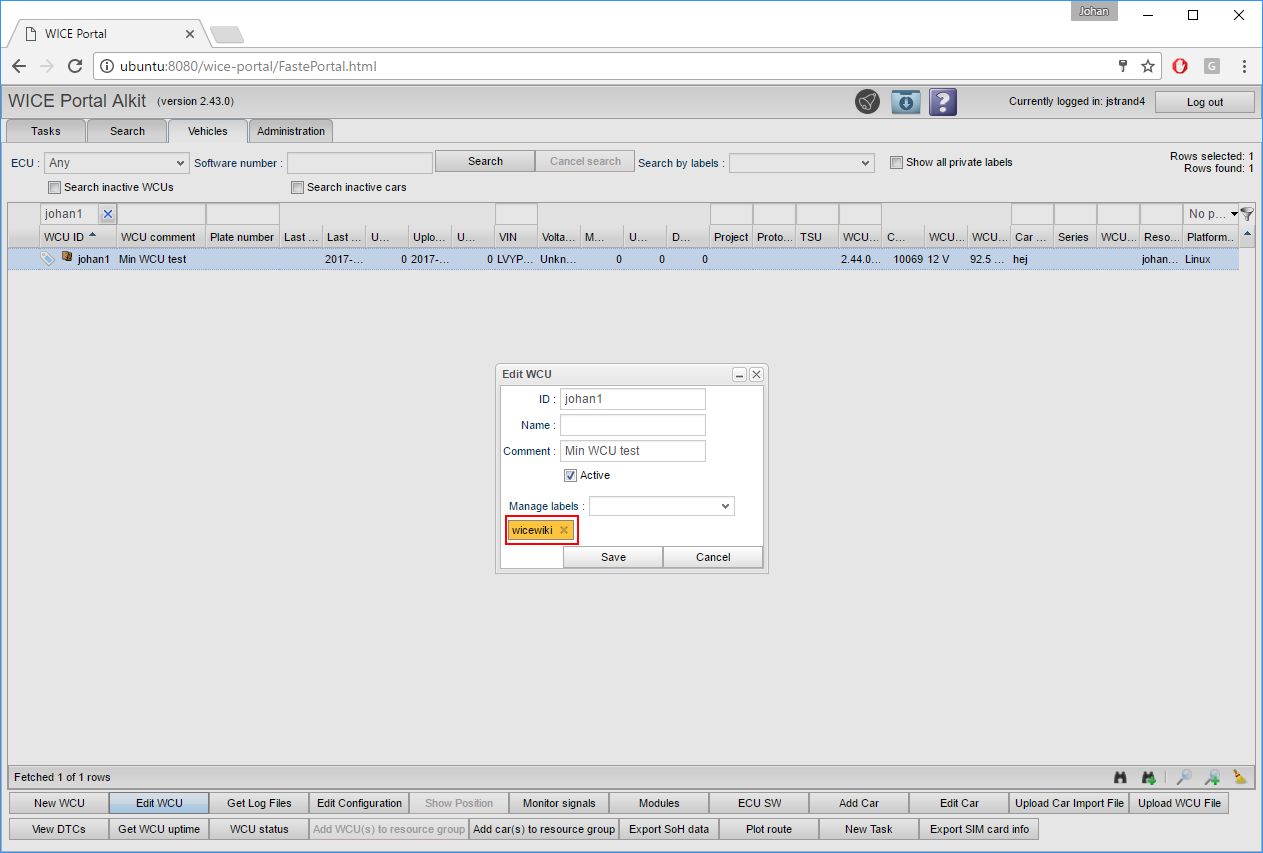Click the Log out button
Image resolution: width=1263 pixels, height=853 pixels.
tap(1204, 102)
